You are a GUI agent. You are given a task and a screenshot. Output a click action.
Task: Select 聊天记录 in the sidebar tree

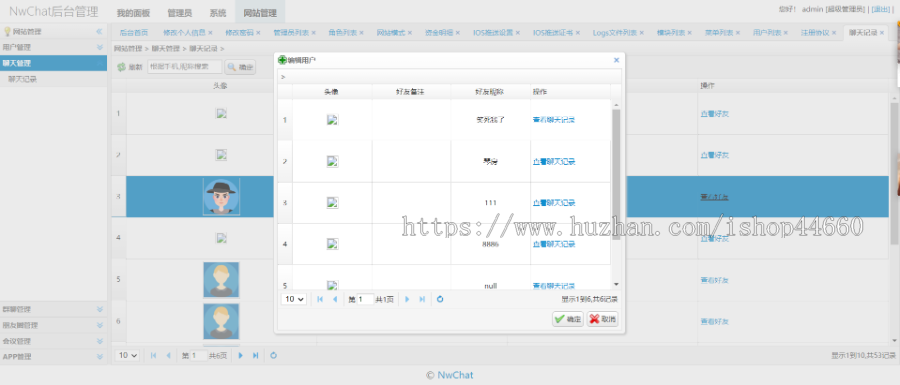click(x=22, y=79)
